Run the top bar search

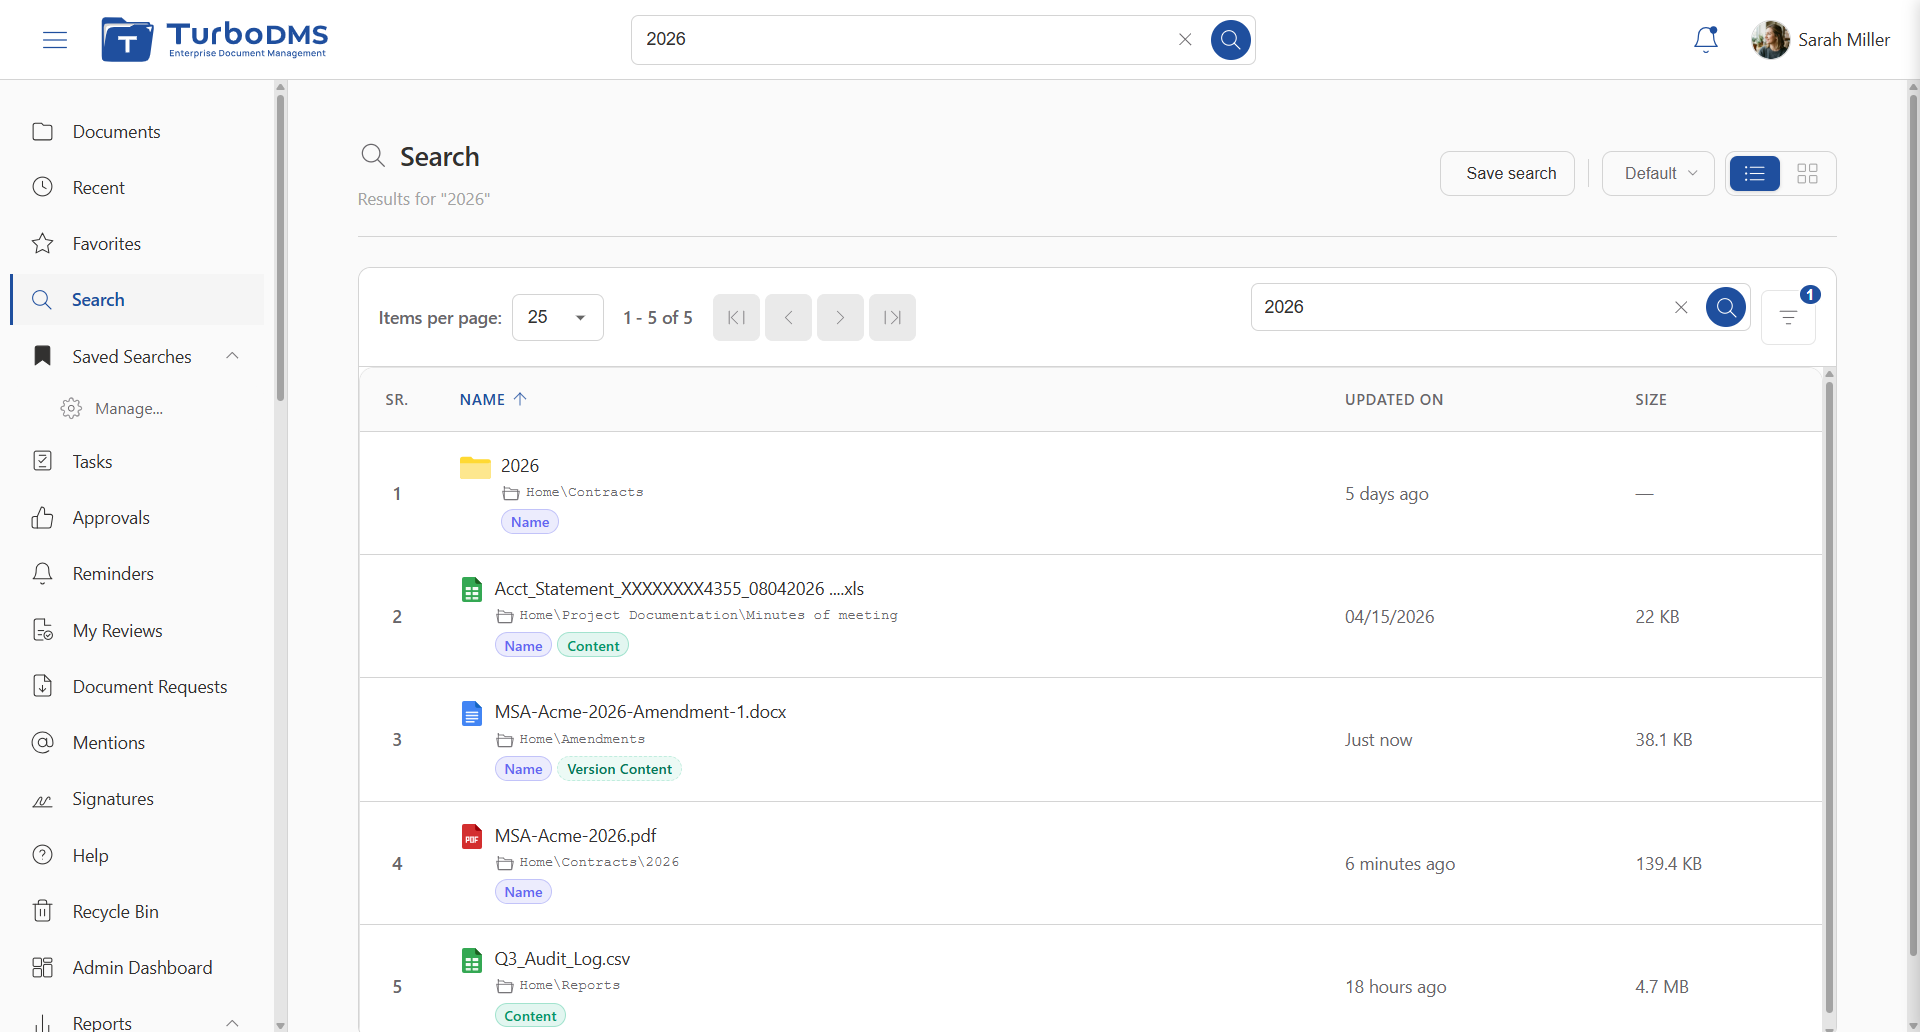(x=1230, y=40)
